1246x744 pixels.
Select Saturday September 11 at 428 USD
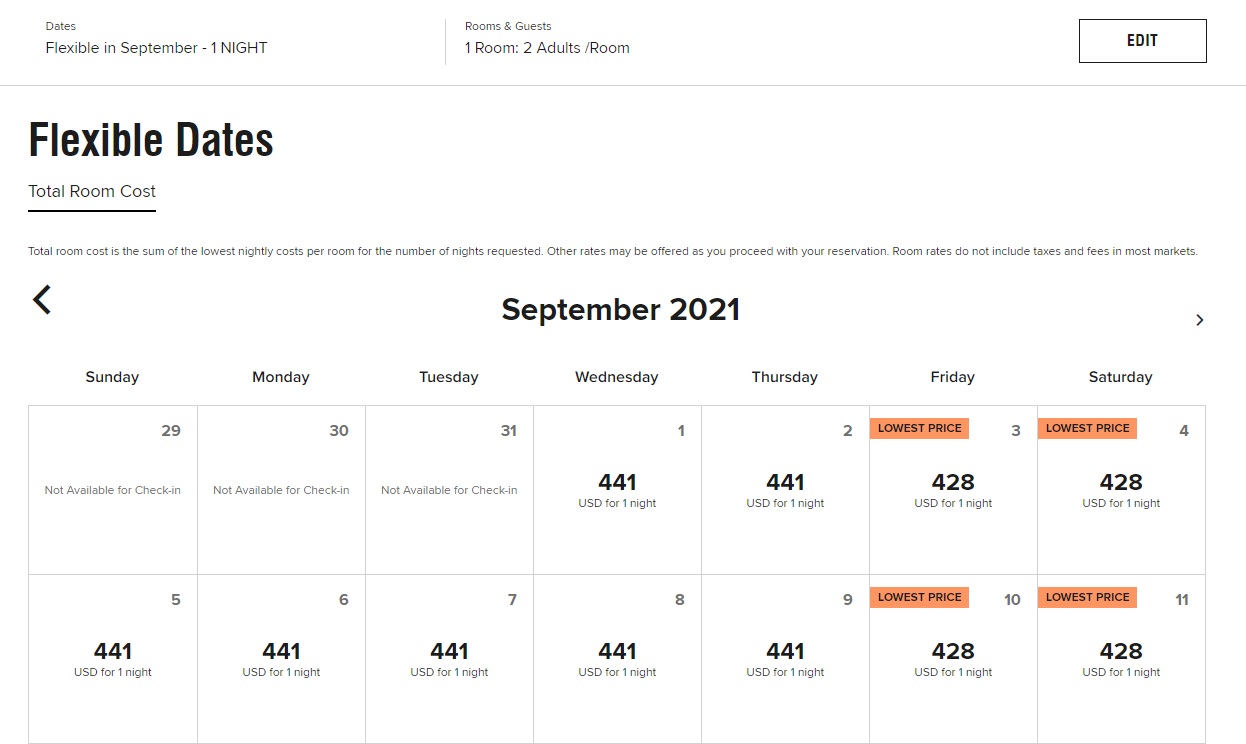(1121, 659)
